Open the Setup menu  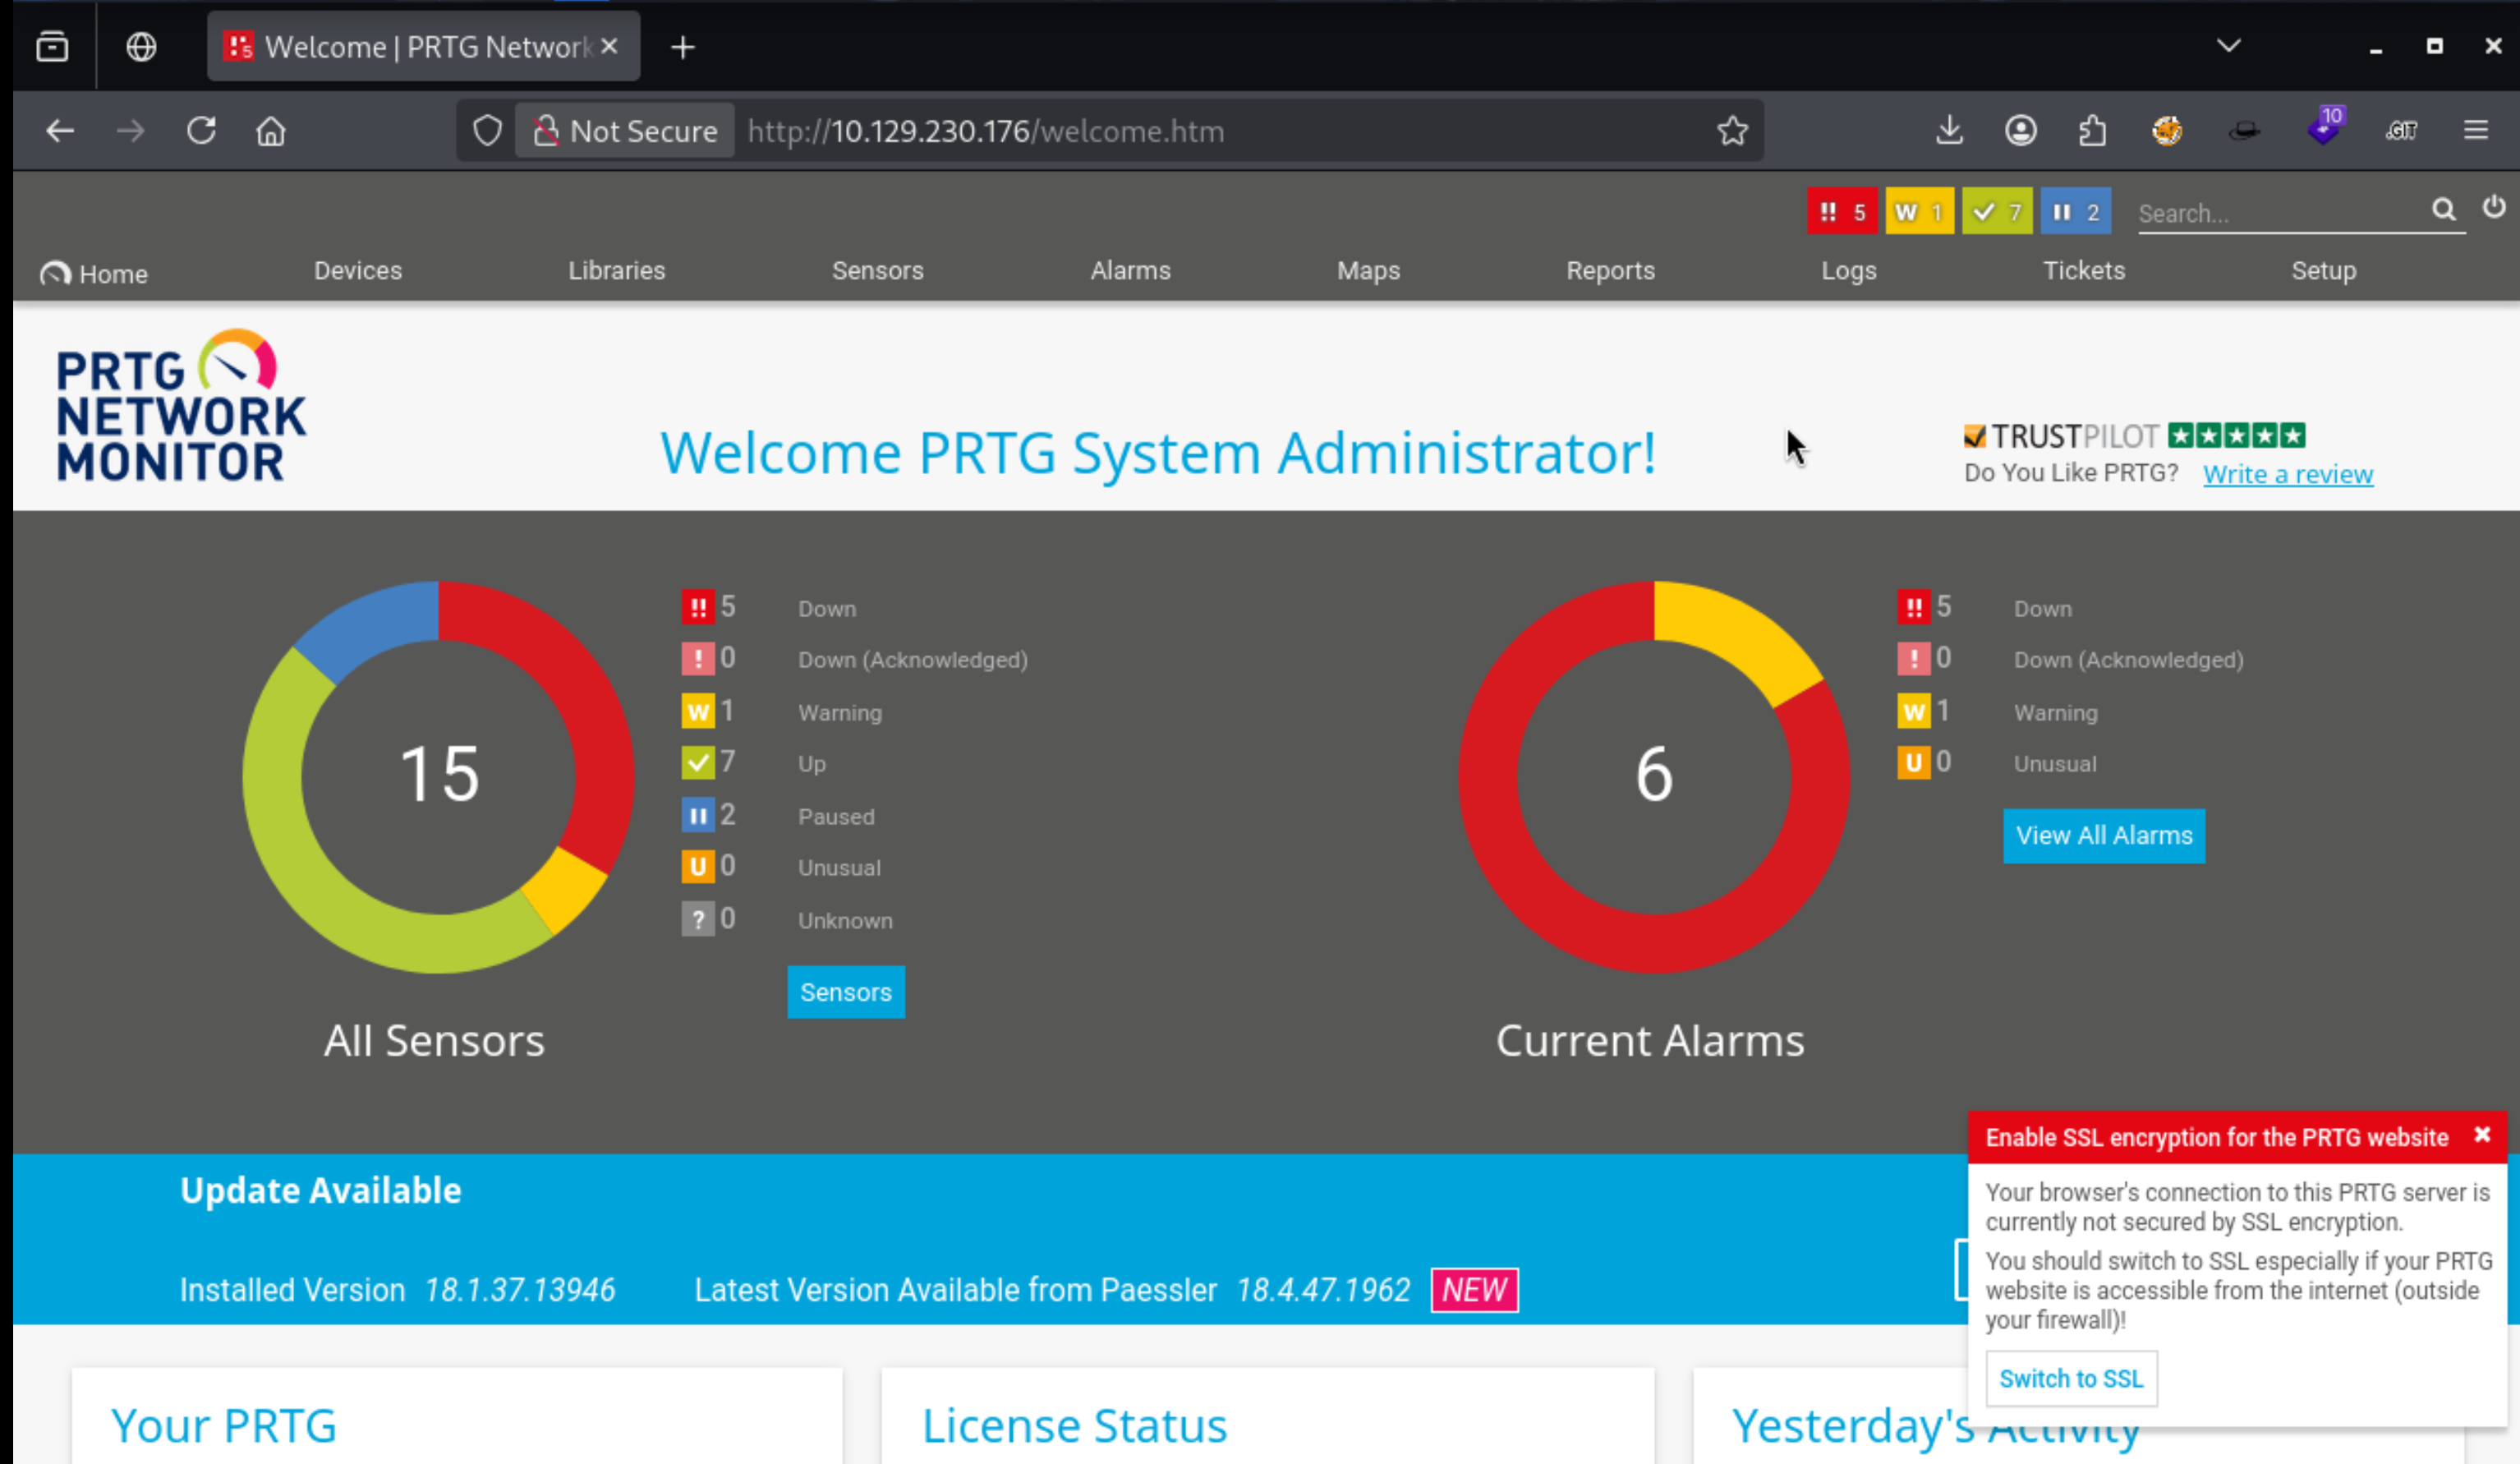2323,270
